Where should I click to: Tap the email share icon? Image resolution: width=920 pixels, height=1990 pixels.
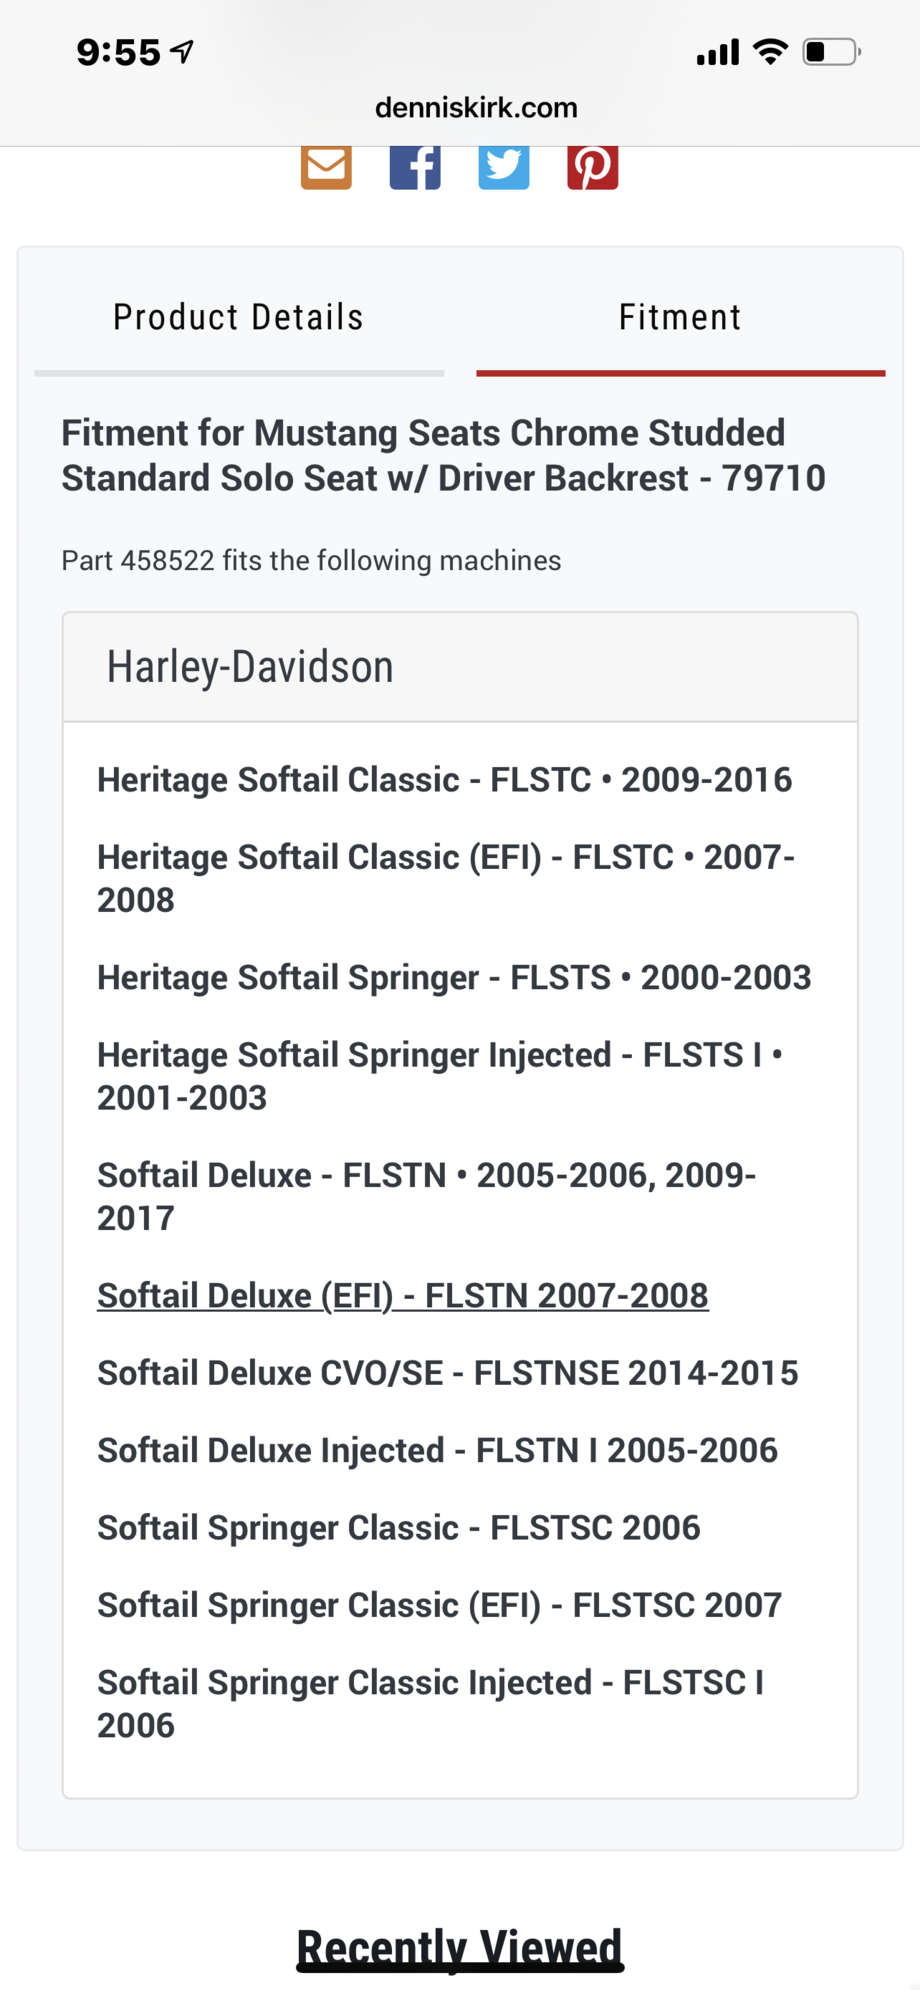pos(326,166)
